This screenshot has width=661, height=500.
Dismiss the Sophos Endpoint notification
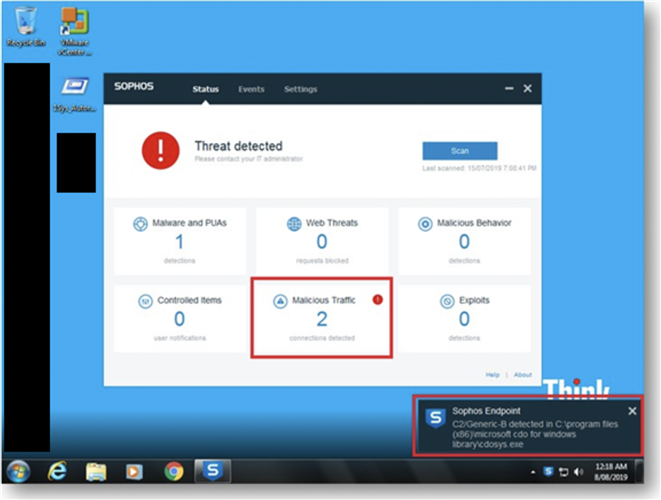pos(631,411)
